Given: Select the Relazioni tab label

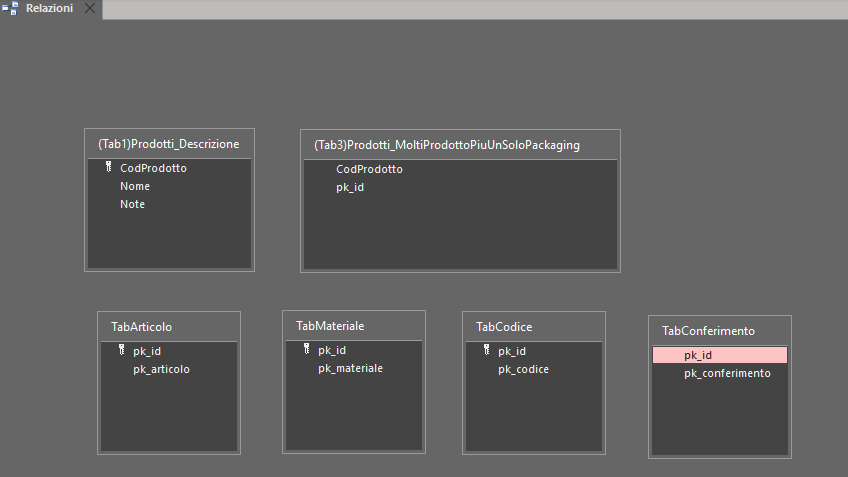Looking at the screenshot, I should click(49, 8).
